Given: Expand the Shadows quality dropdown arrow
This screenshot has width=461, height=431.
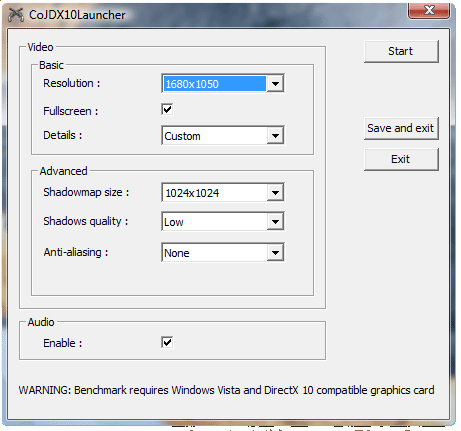Looking at the screenshot, I should pyautogui.click(x=275, y=221).
